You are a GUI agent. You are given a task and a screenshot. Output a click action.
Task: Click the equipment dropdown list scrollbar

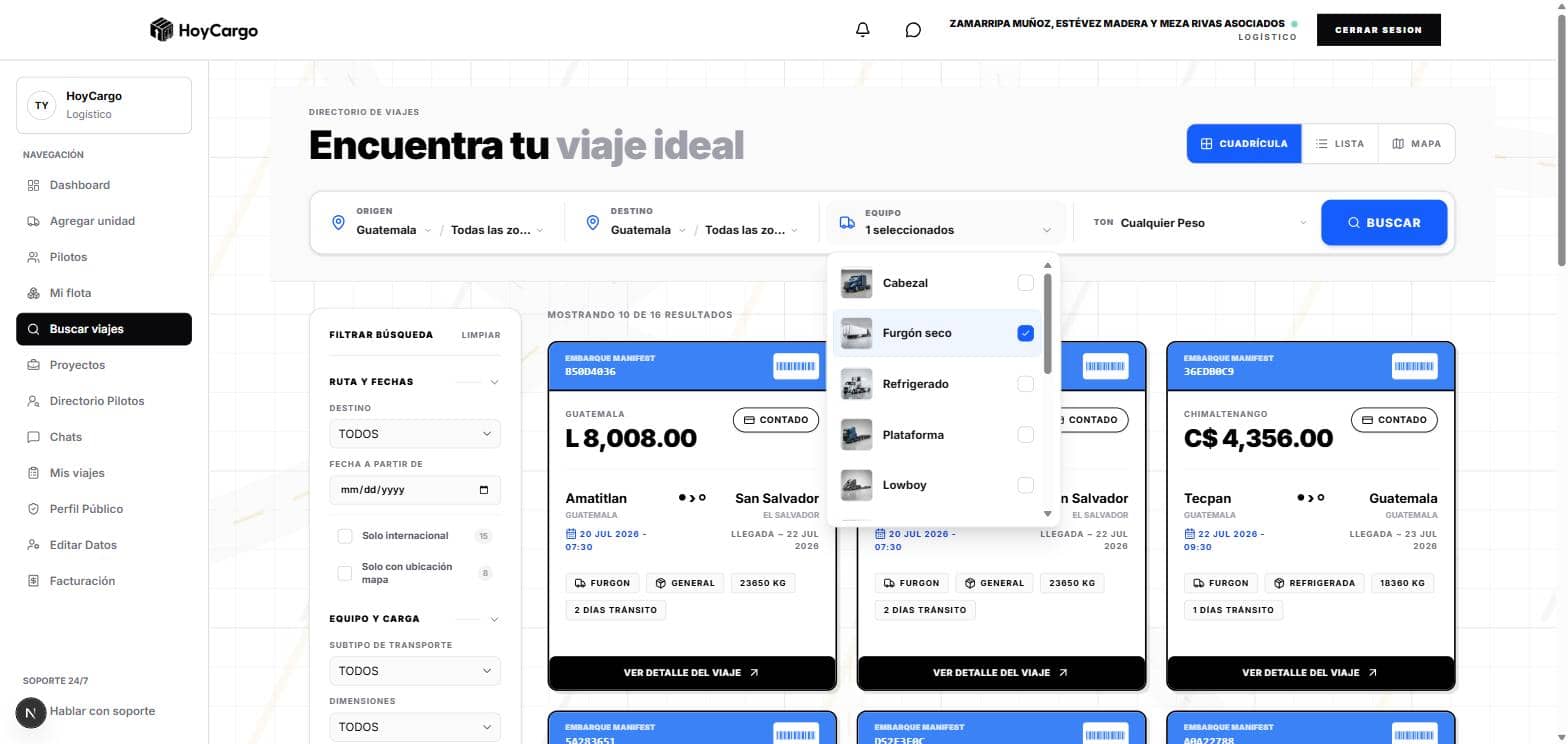tap(1047, 322)
